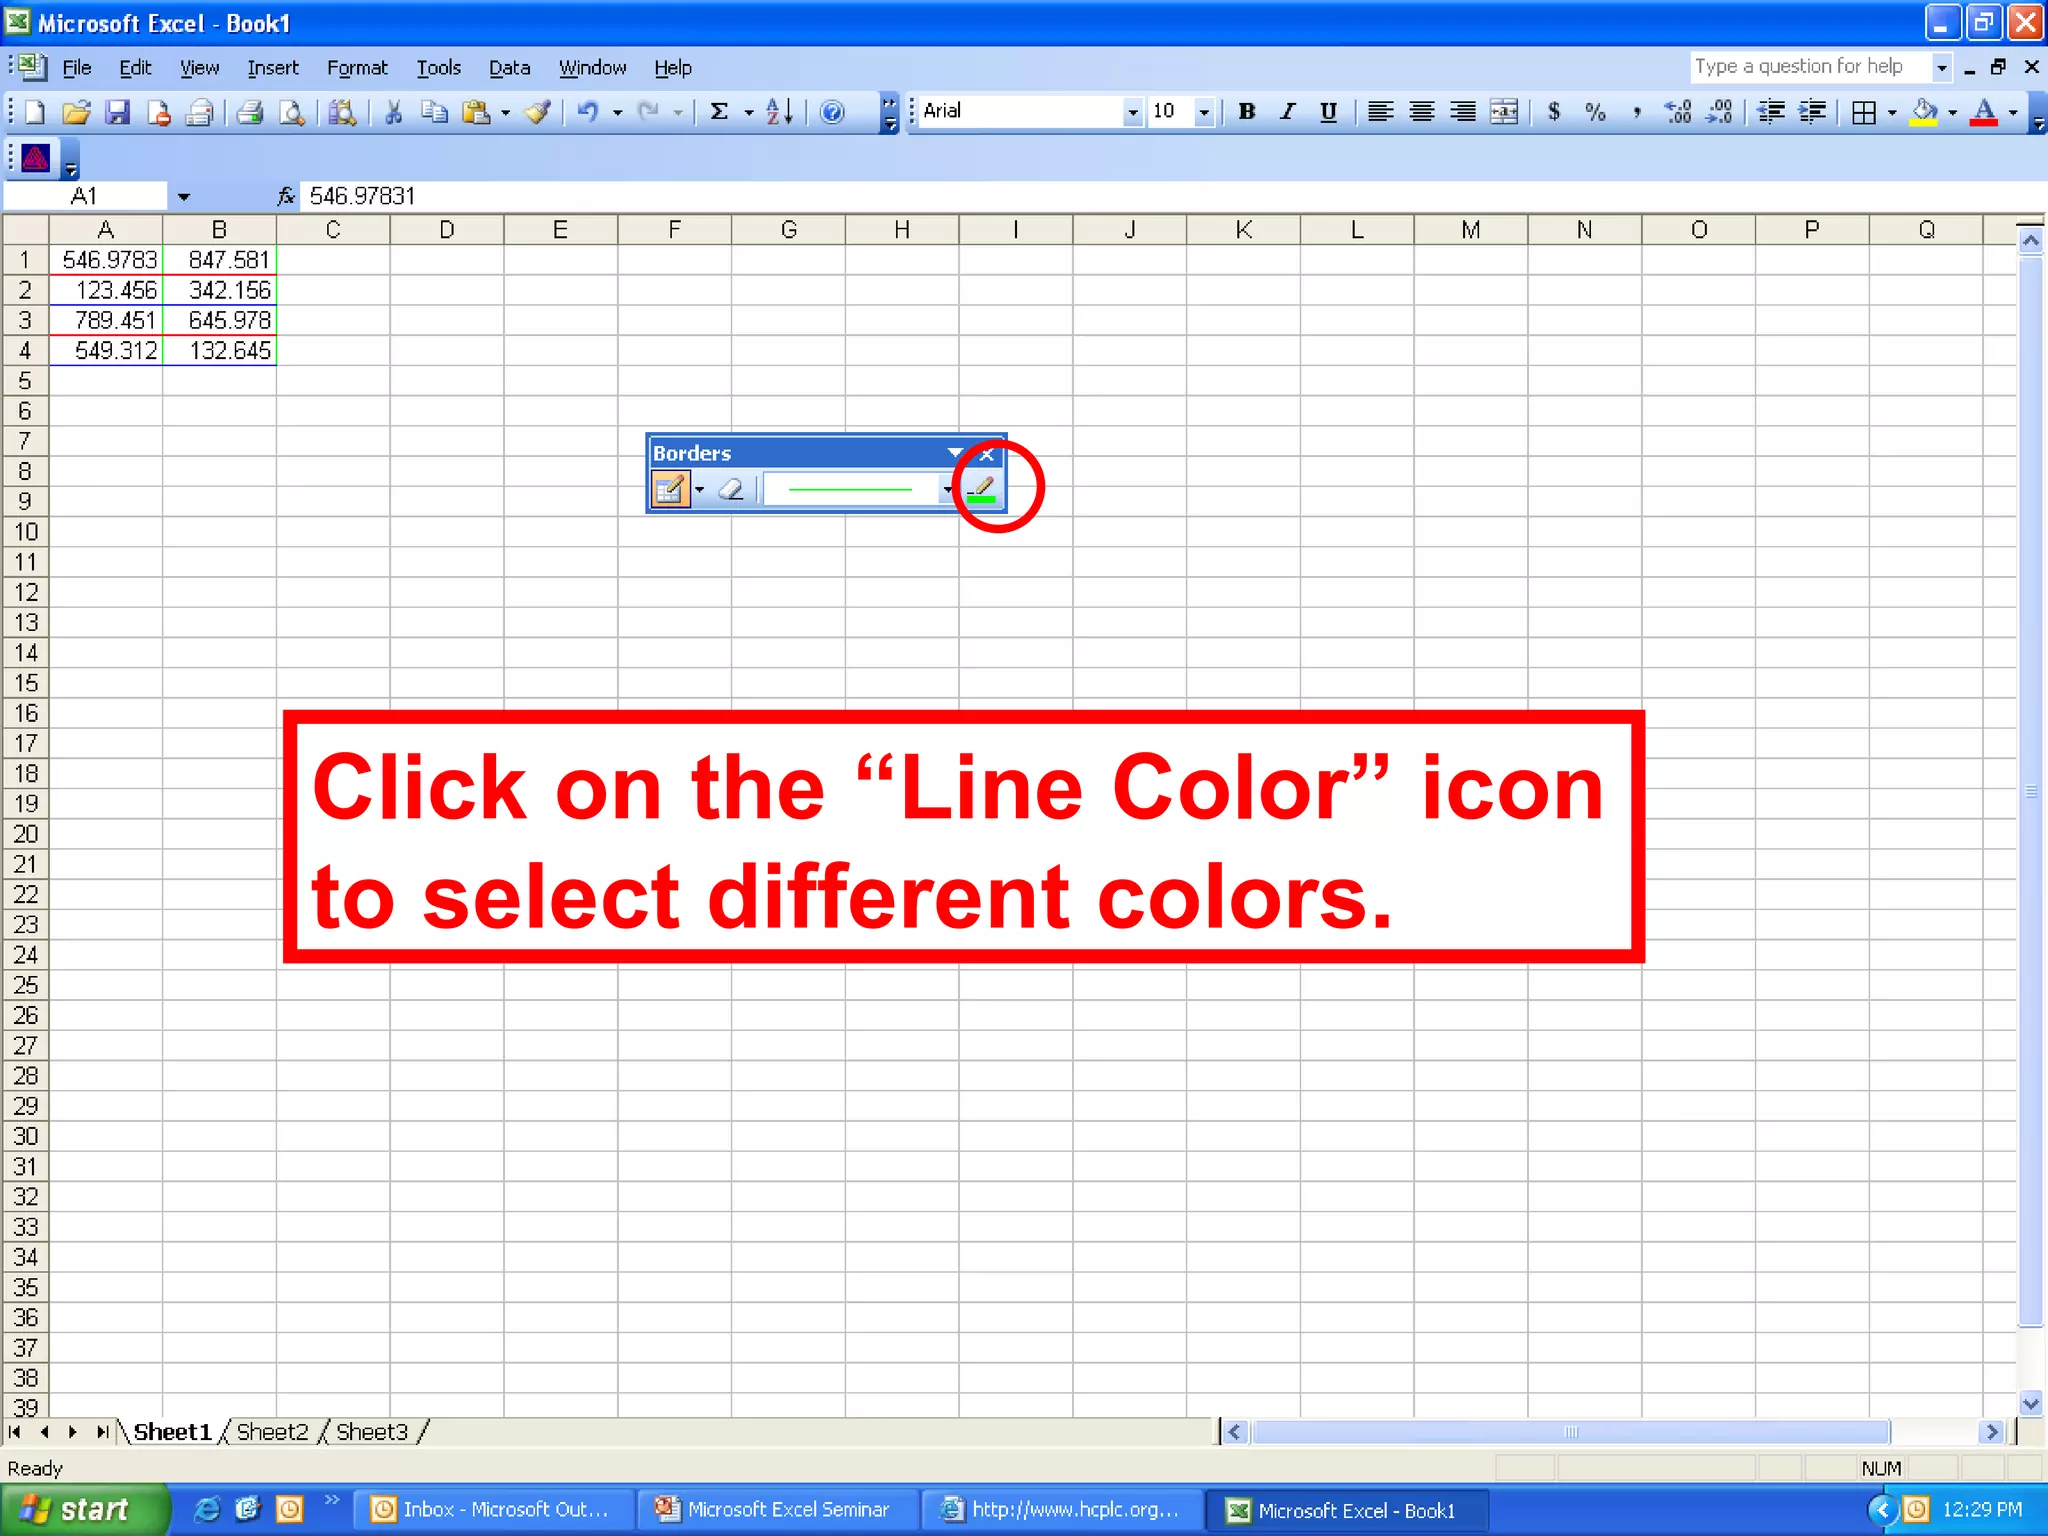Click the Increase Indent icon
Image resolution: width=2048 pixels, height=1536 pixels.
click(1812, 112)
